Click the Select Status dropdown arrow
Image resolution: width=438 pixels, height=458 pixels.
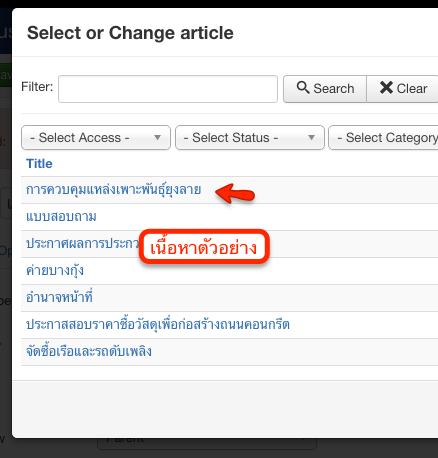pos(311,137)
